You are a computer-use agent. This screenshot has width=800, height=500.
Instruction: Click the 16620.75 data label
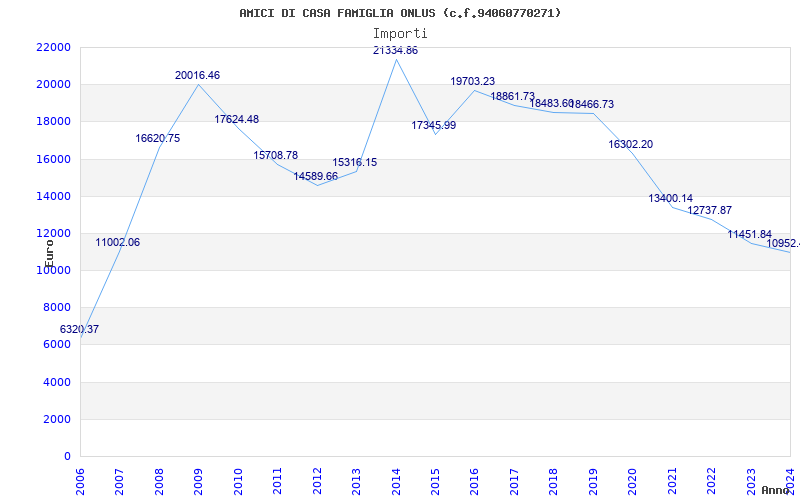158,139
